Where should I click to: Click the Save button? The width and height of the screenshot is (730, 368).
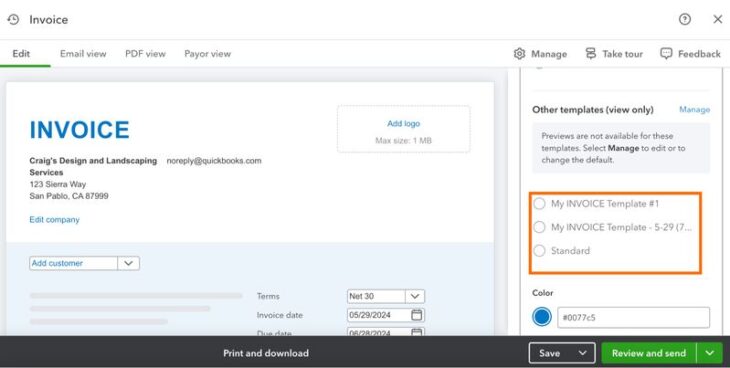pos(550,353)
